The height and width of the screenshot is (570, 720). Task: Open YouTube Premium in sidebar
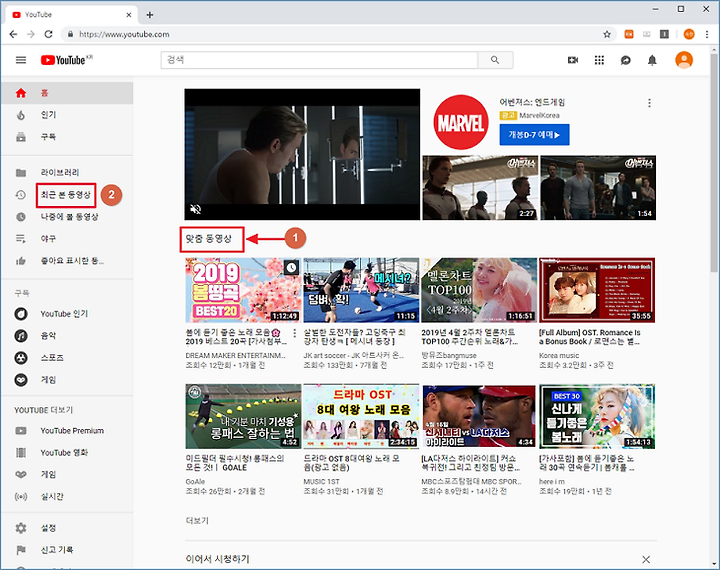point(67,431)
